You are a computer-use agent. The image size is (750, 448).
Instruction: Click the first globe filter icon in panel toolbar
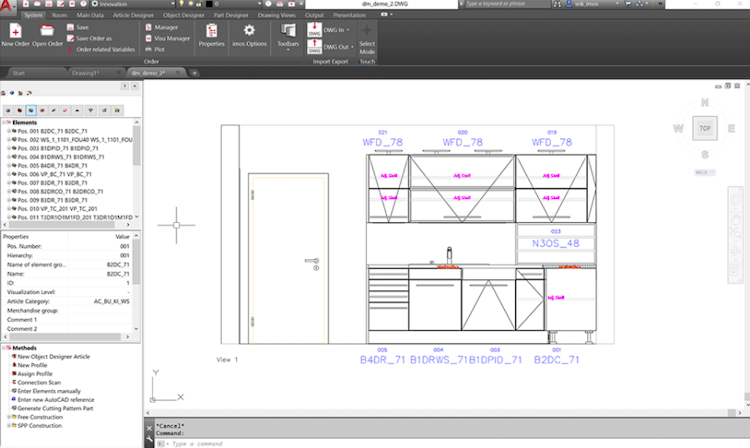coord(8,110)
